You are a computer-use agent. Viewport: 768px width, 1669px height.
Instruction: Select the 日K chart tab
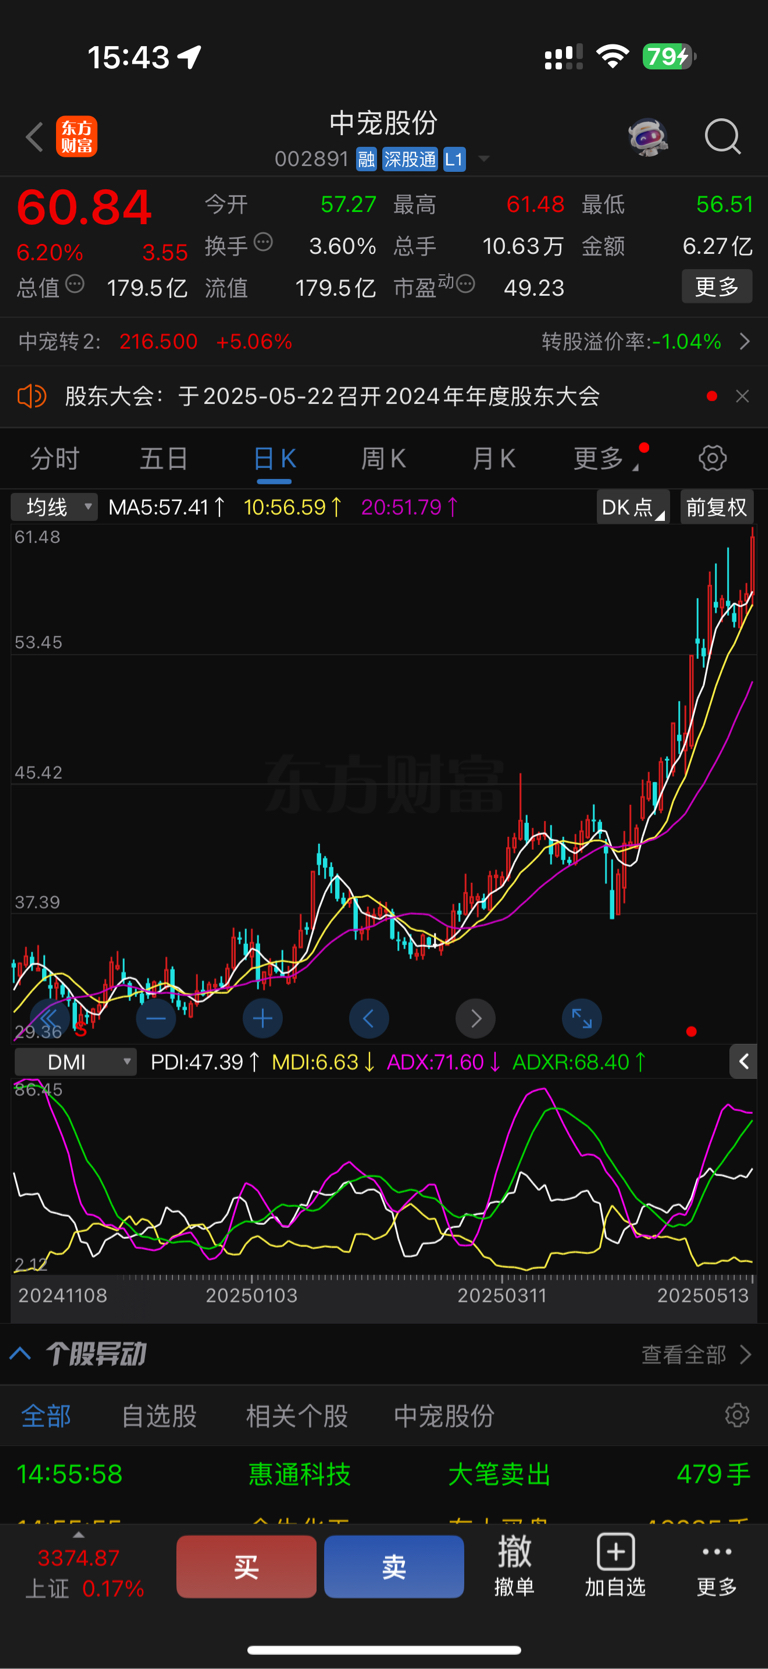tap(274, 459)
